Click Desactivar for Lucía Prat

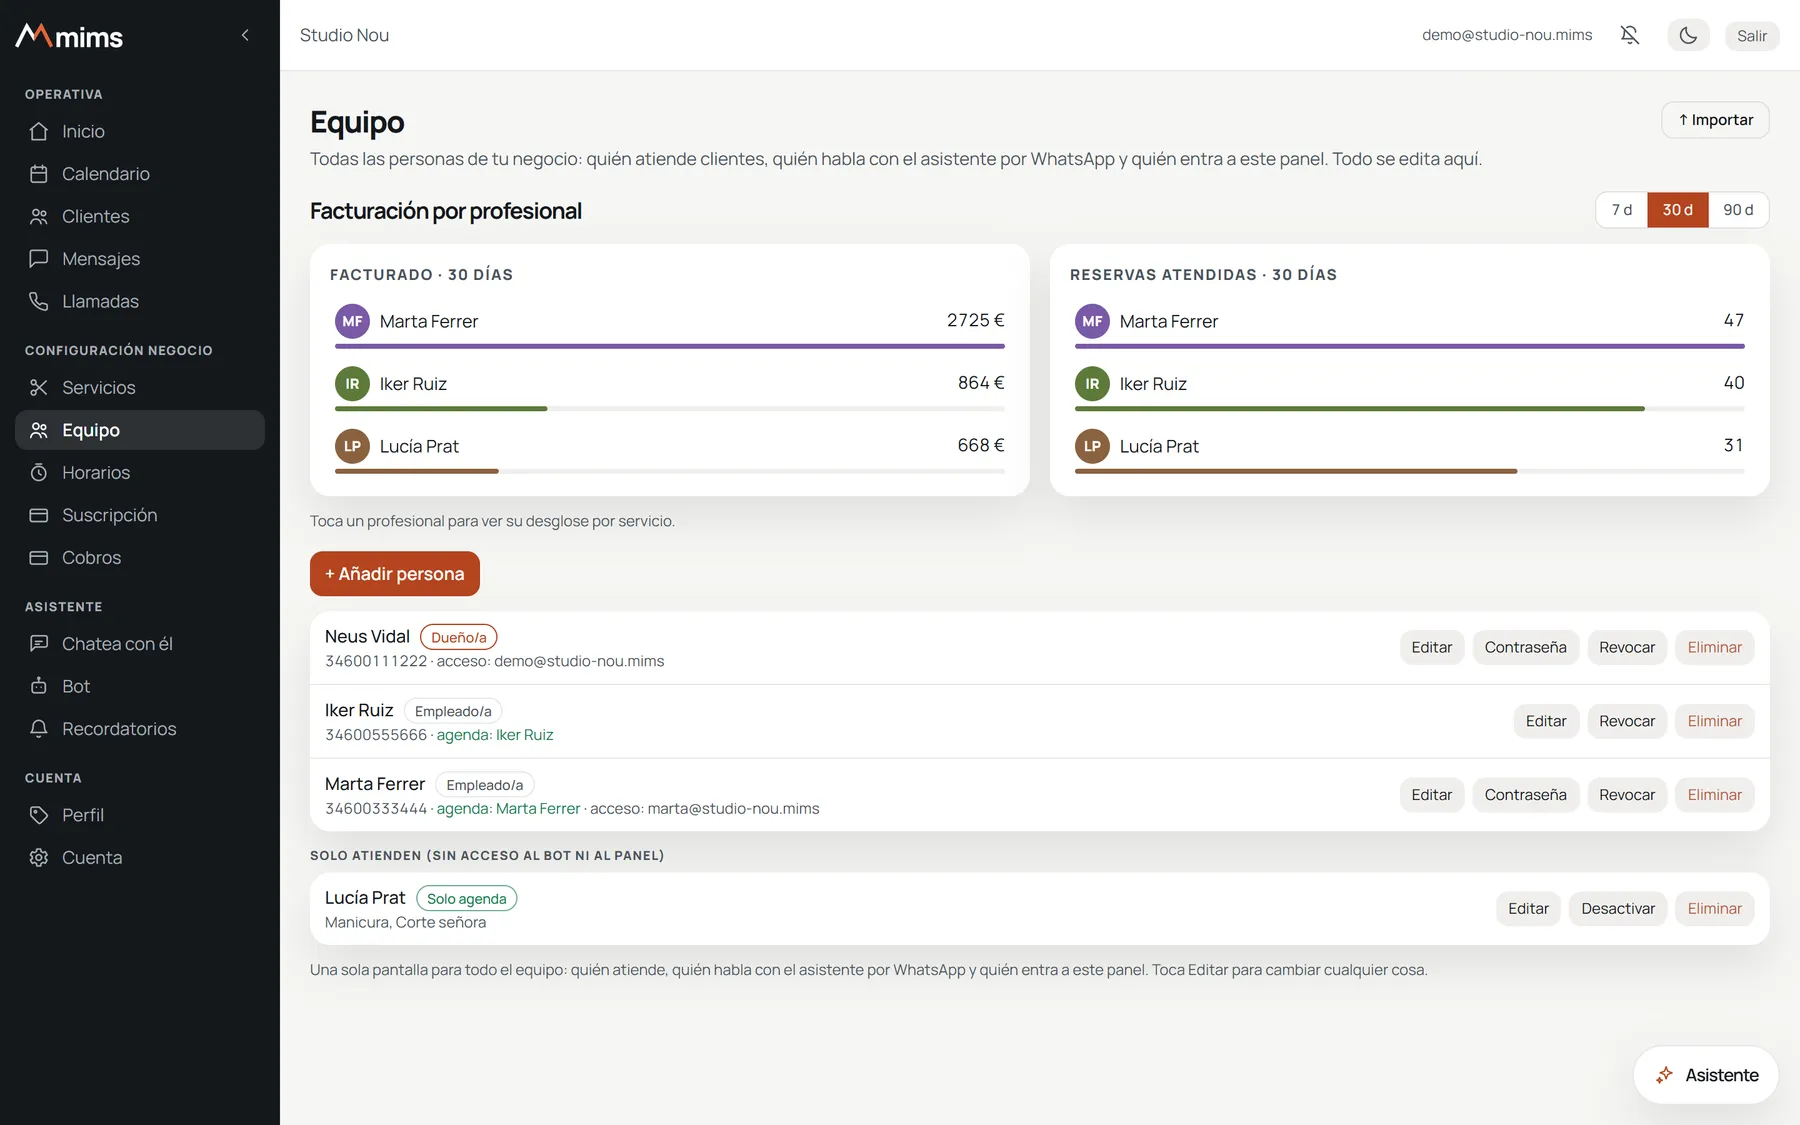tap(1617, 909)
